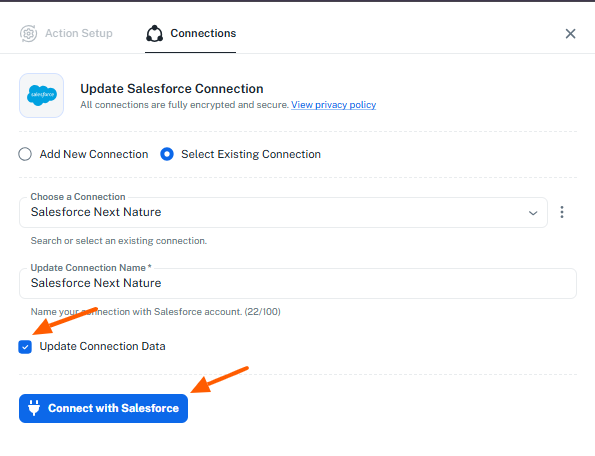Click the Action Setup gear icon
This screenshot has height=456, width=595.
click(28, 33)
